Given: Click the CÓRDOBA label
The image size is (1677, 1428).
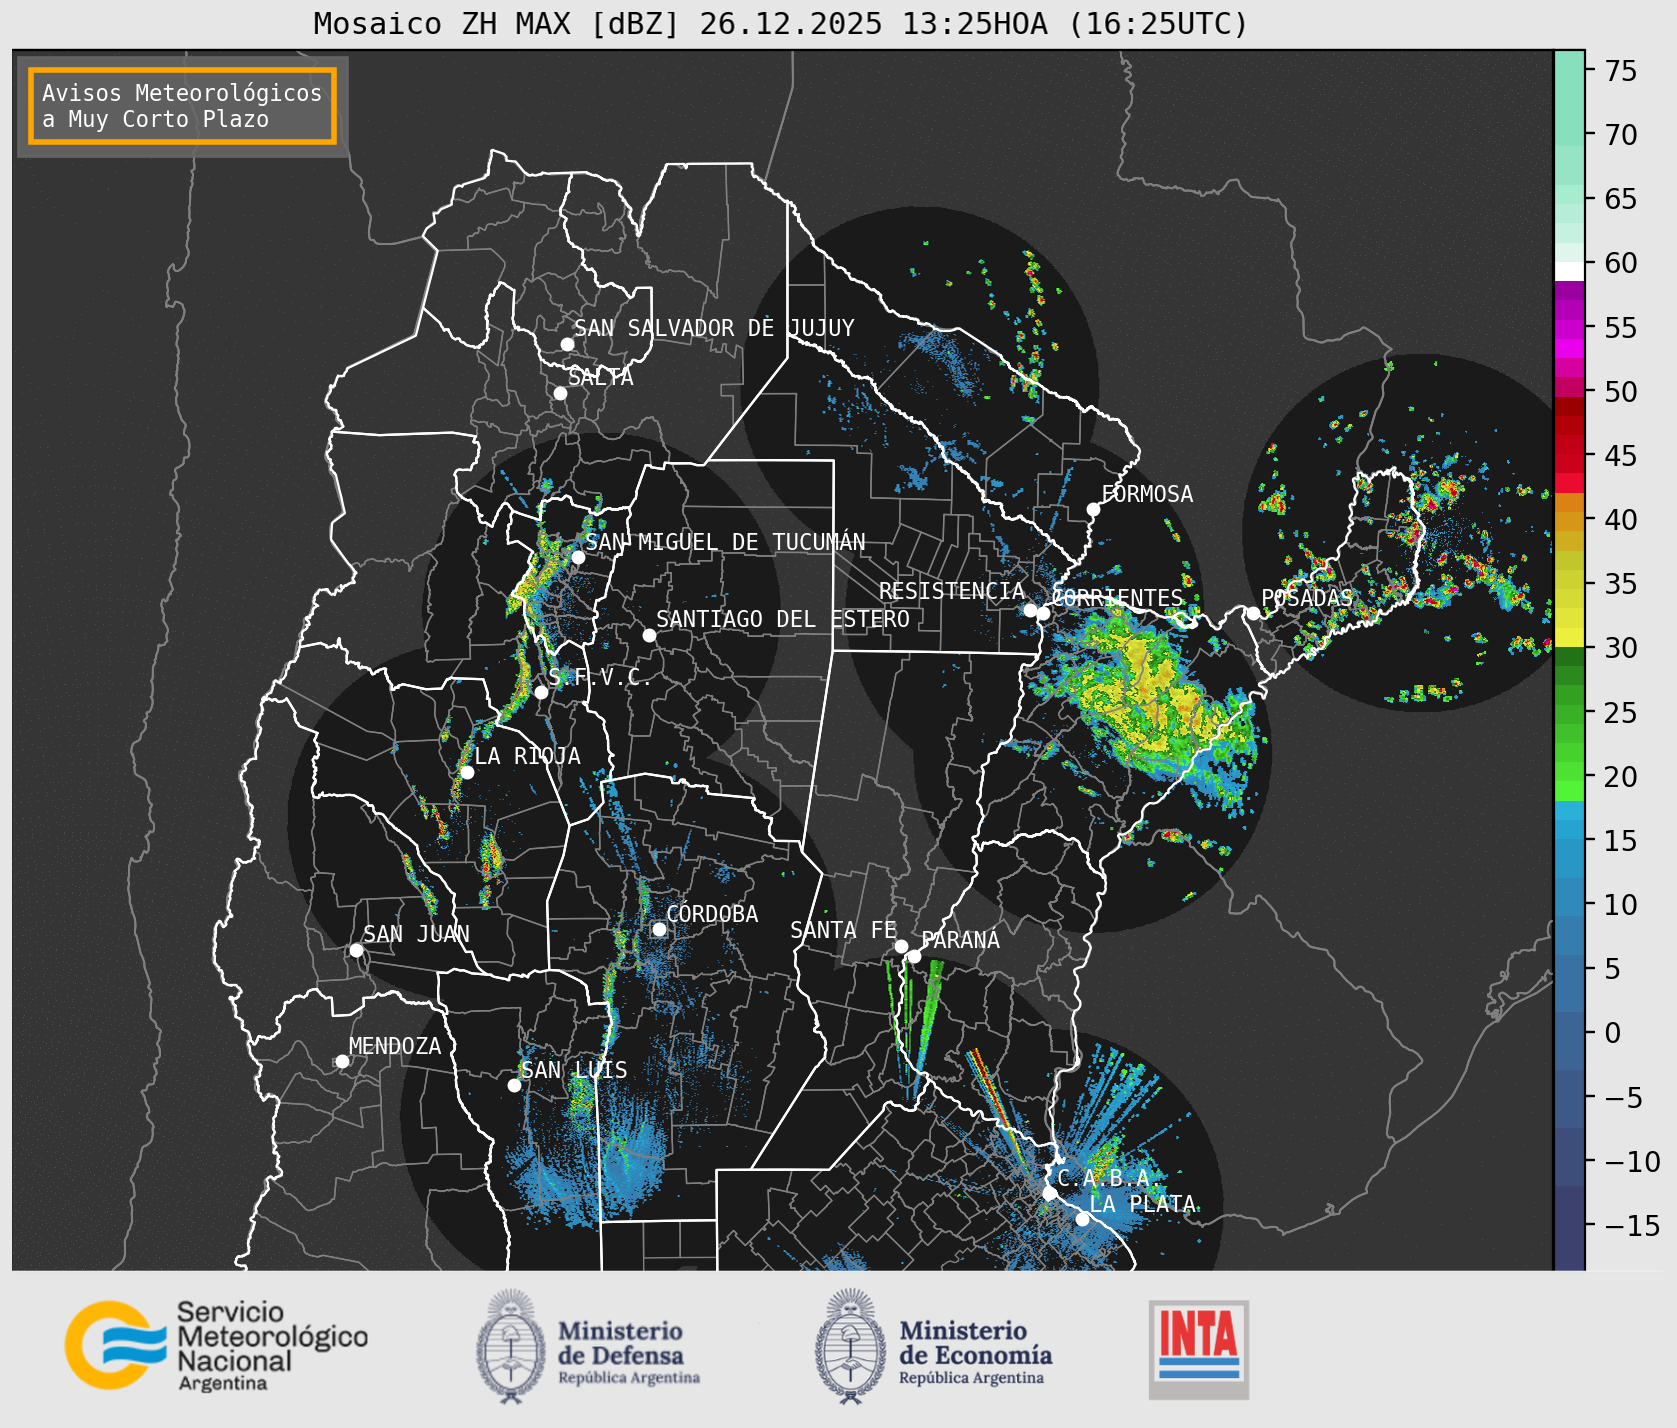Looking at the screenshot, I should [x=712, y=914].
